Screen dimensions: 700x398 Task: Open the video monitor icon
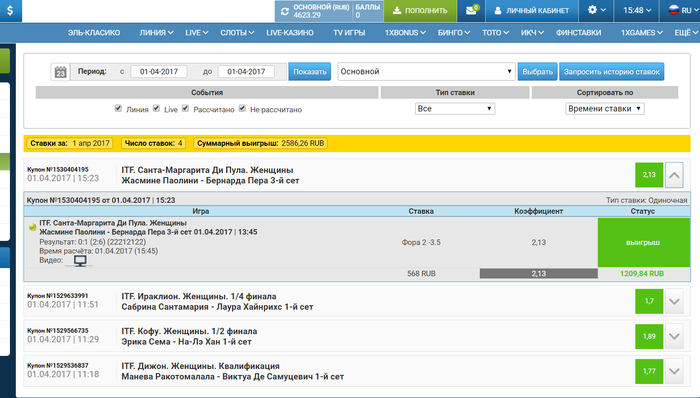pyautogui.click(x=80, y=261)
